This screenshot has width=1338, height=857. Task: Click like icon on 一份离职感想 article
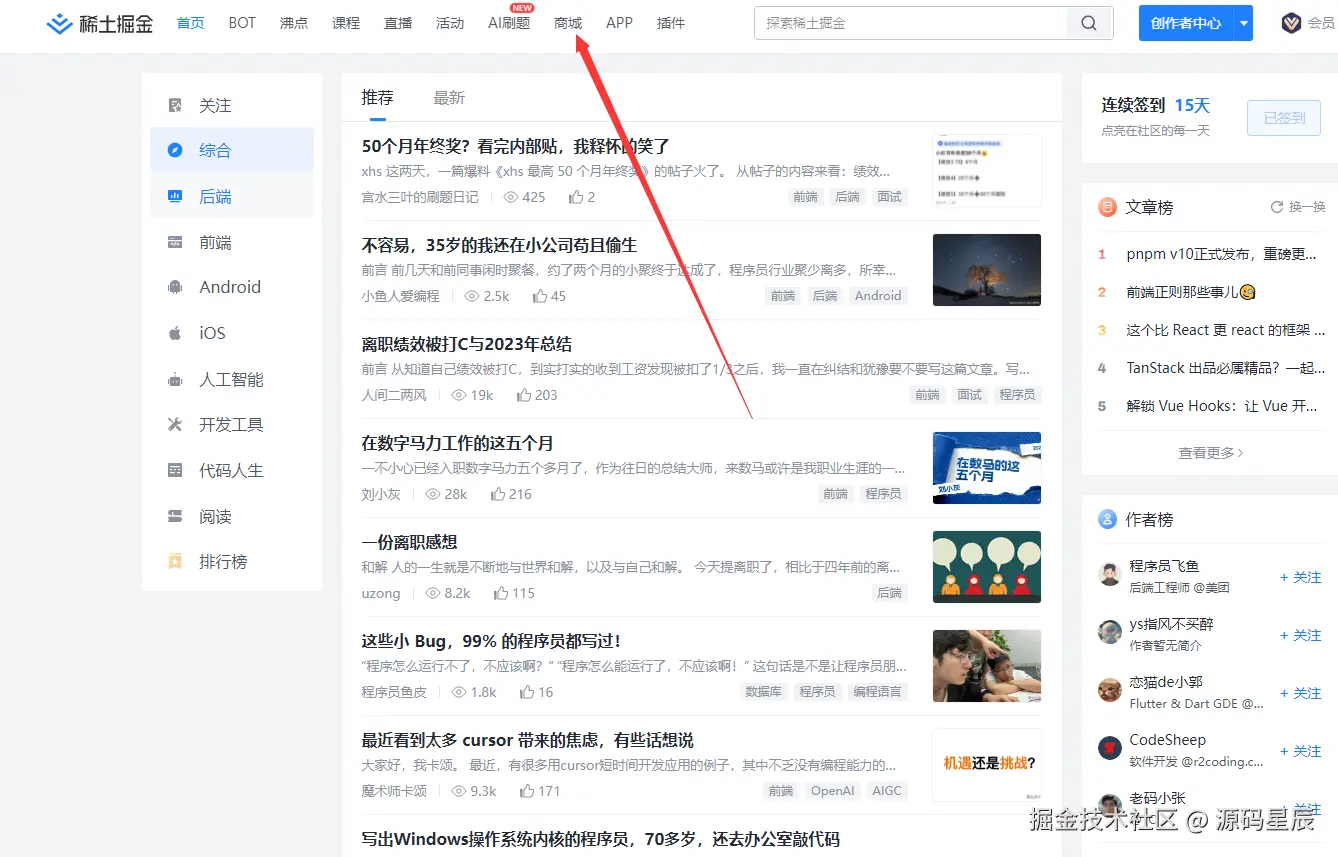501,593
